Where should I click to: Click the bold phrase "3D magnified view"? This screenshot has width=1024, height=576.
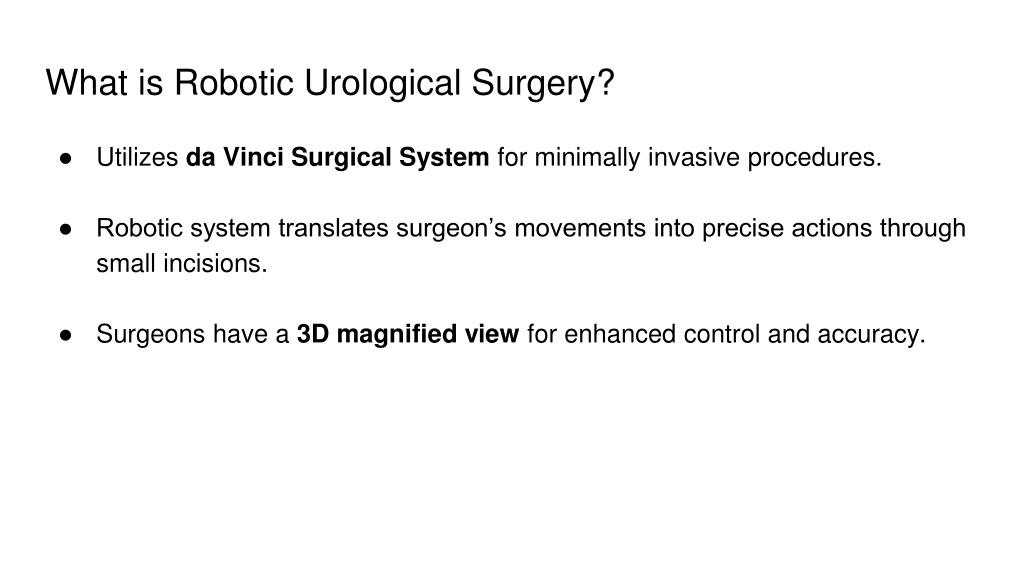click(x=408, y=334)
